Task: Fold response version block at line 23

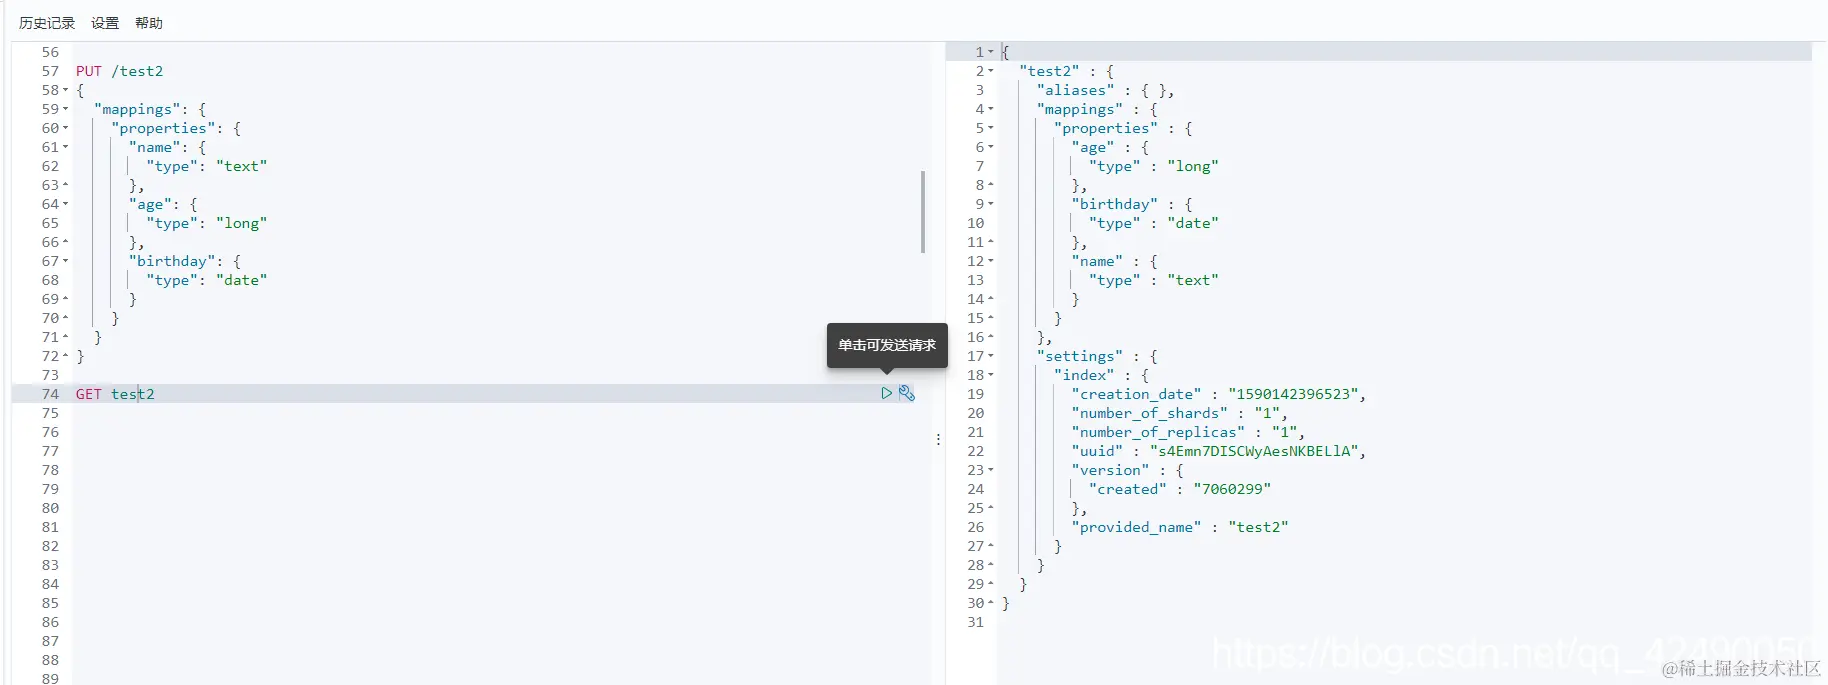Action: tap(991, 470)
